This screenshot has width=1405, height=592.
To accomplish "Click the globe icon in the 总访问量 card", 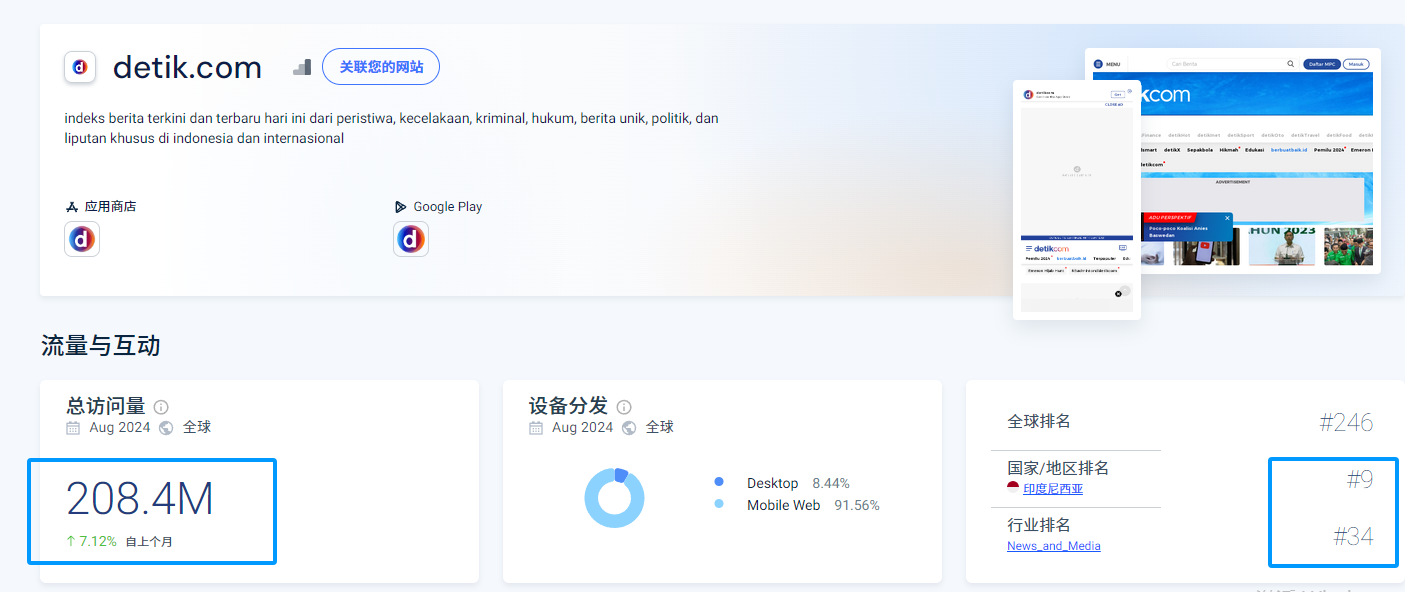I will (166, 428).
